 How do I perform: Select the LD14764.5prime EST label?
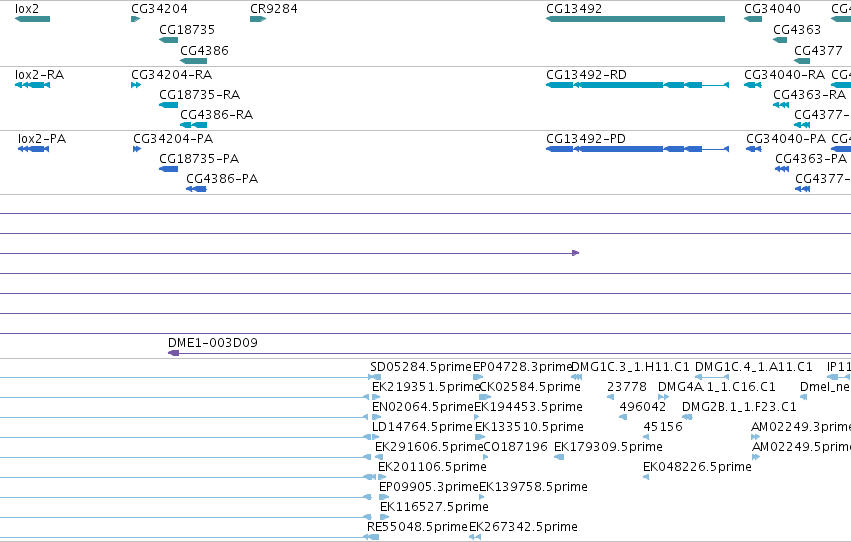[422, 426]
